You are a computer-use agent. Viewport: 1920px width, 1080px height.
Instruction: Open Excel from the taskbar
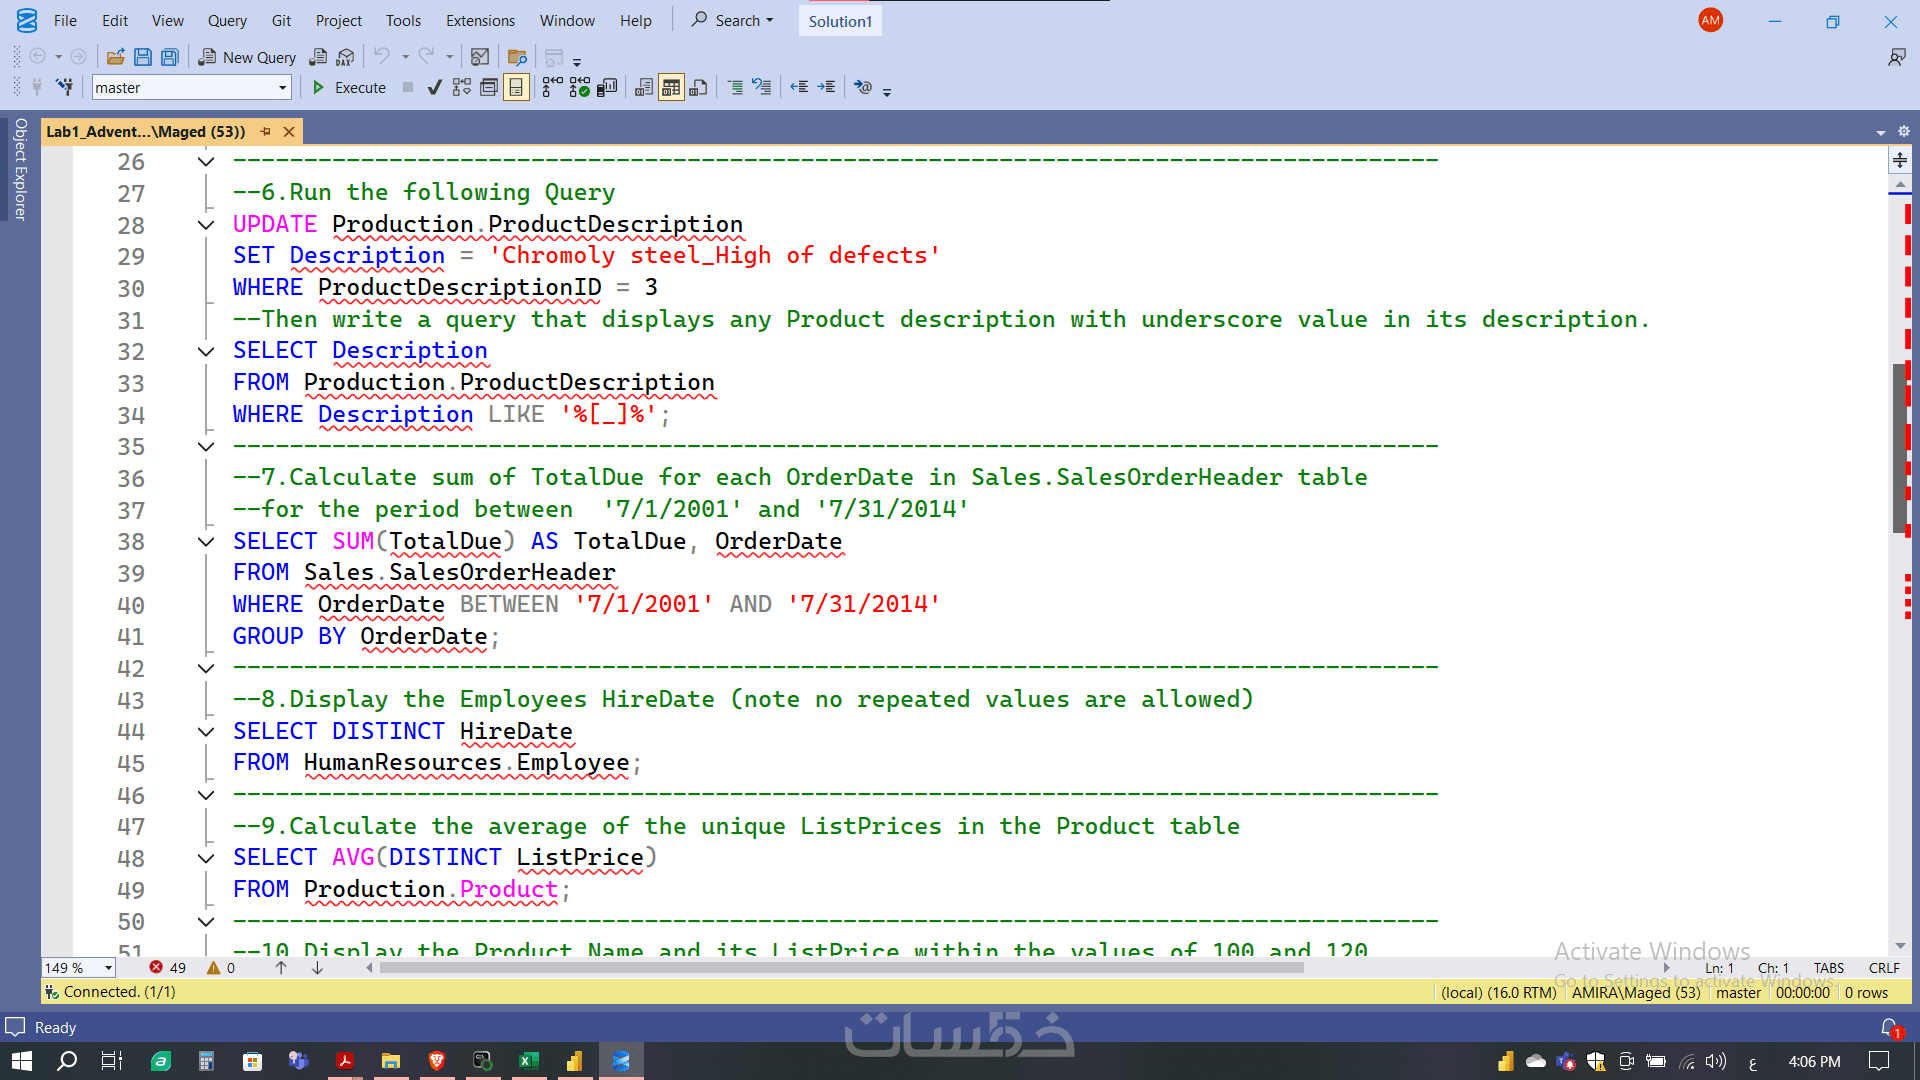click(529, 1061)
